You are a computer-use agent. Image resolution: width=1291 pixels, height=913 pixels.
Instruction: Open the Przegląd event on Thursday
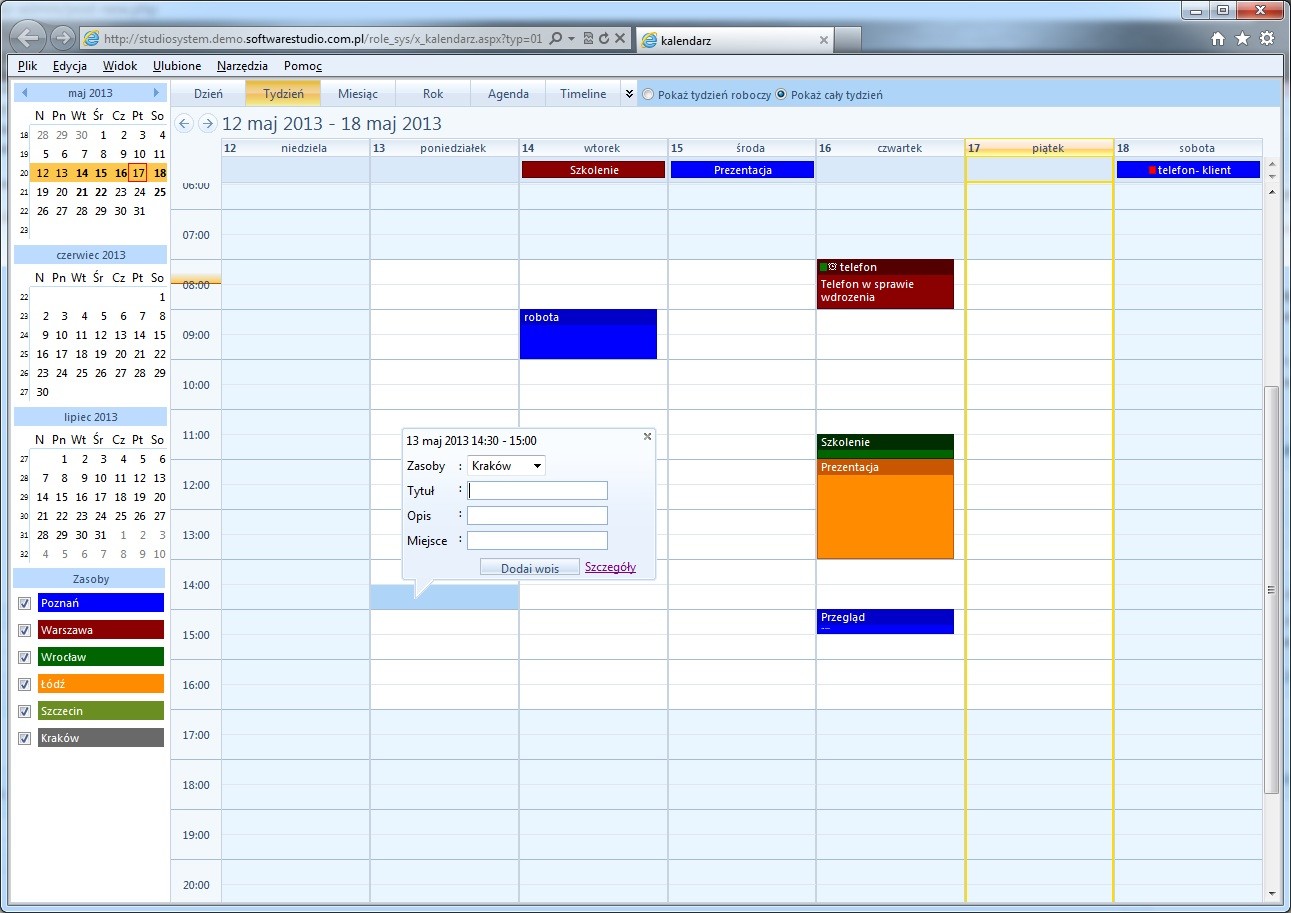885,621
